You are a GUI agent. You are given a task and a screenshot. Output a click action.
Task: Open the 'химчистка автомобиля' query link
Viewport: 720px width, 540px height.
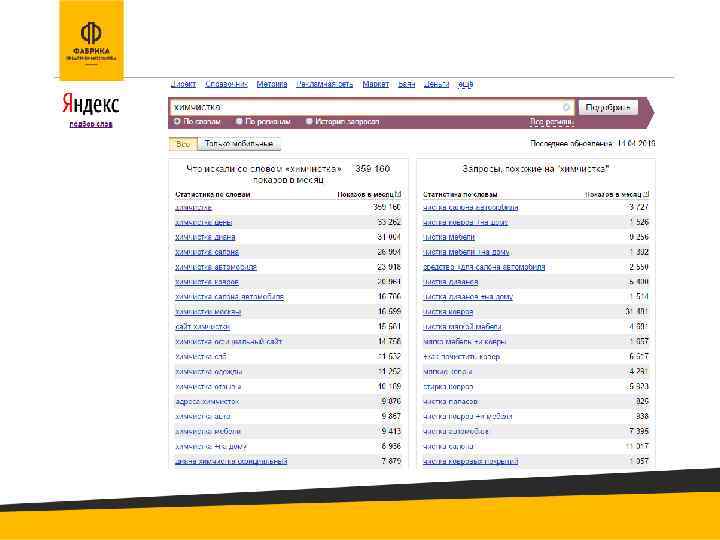click(x=215, y=267)
